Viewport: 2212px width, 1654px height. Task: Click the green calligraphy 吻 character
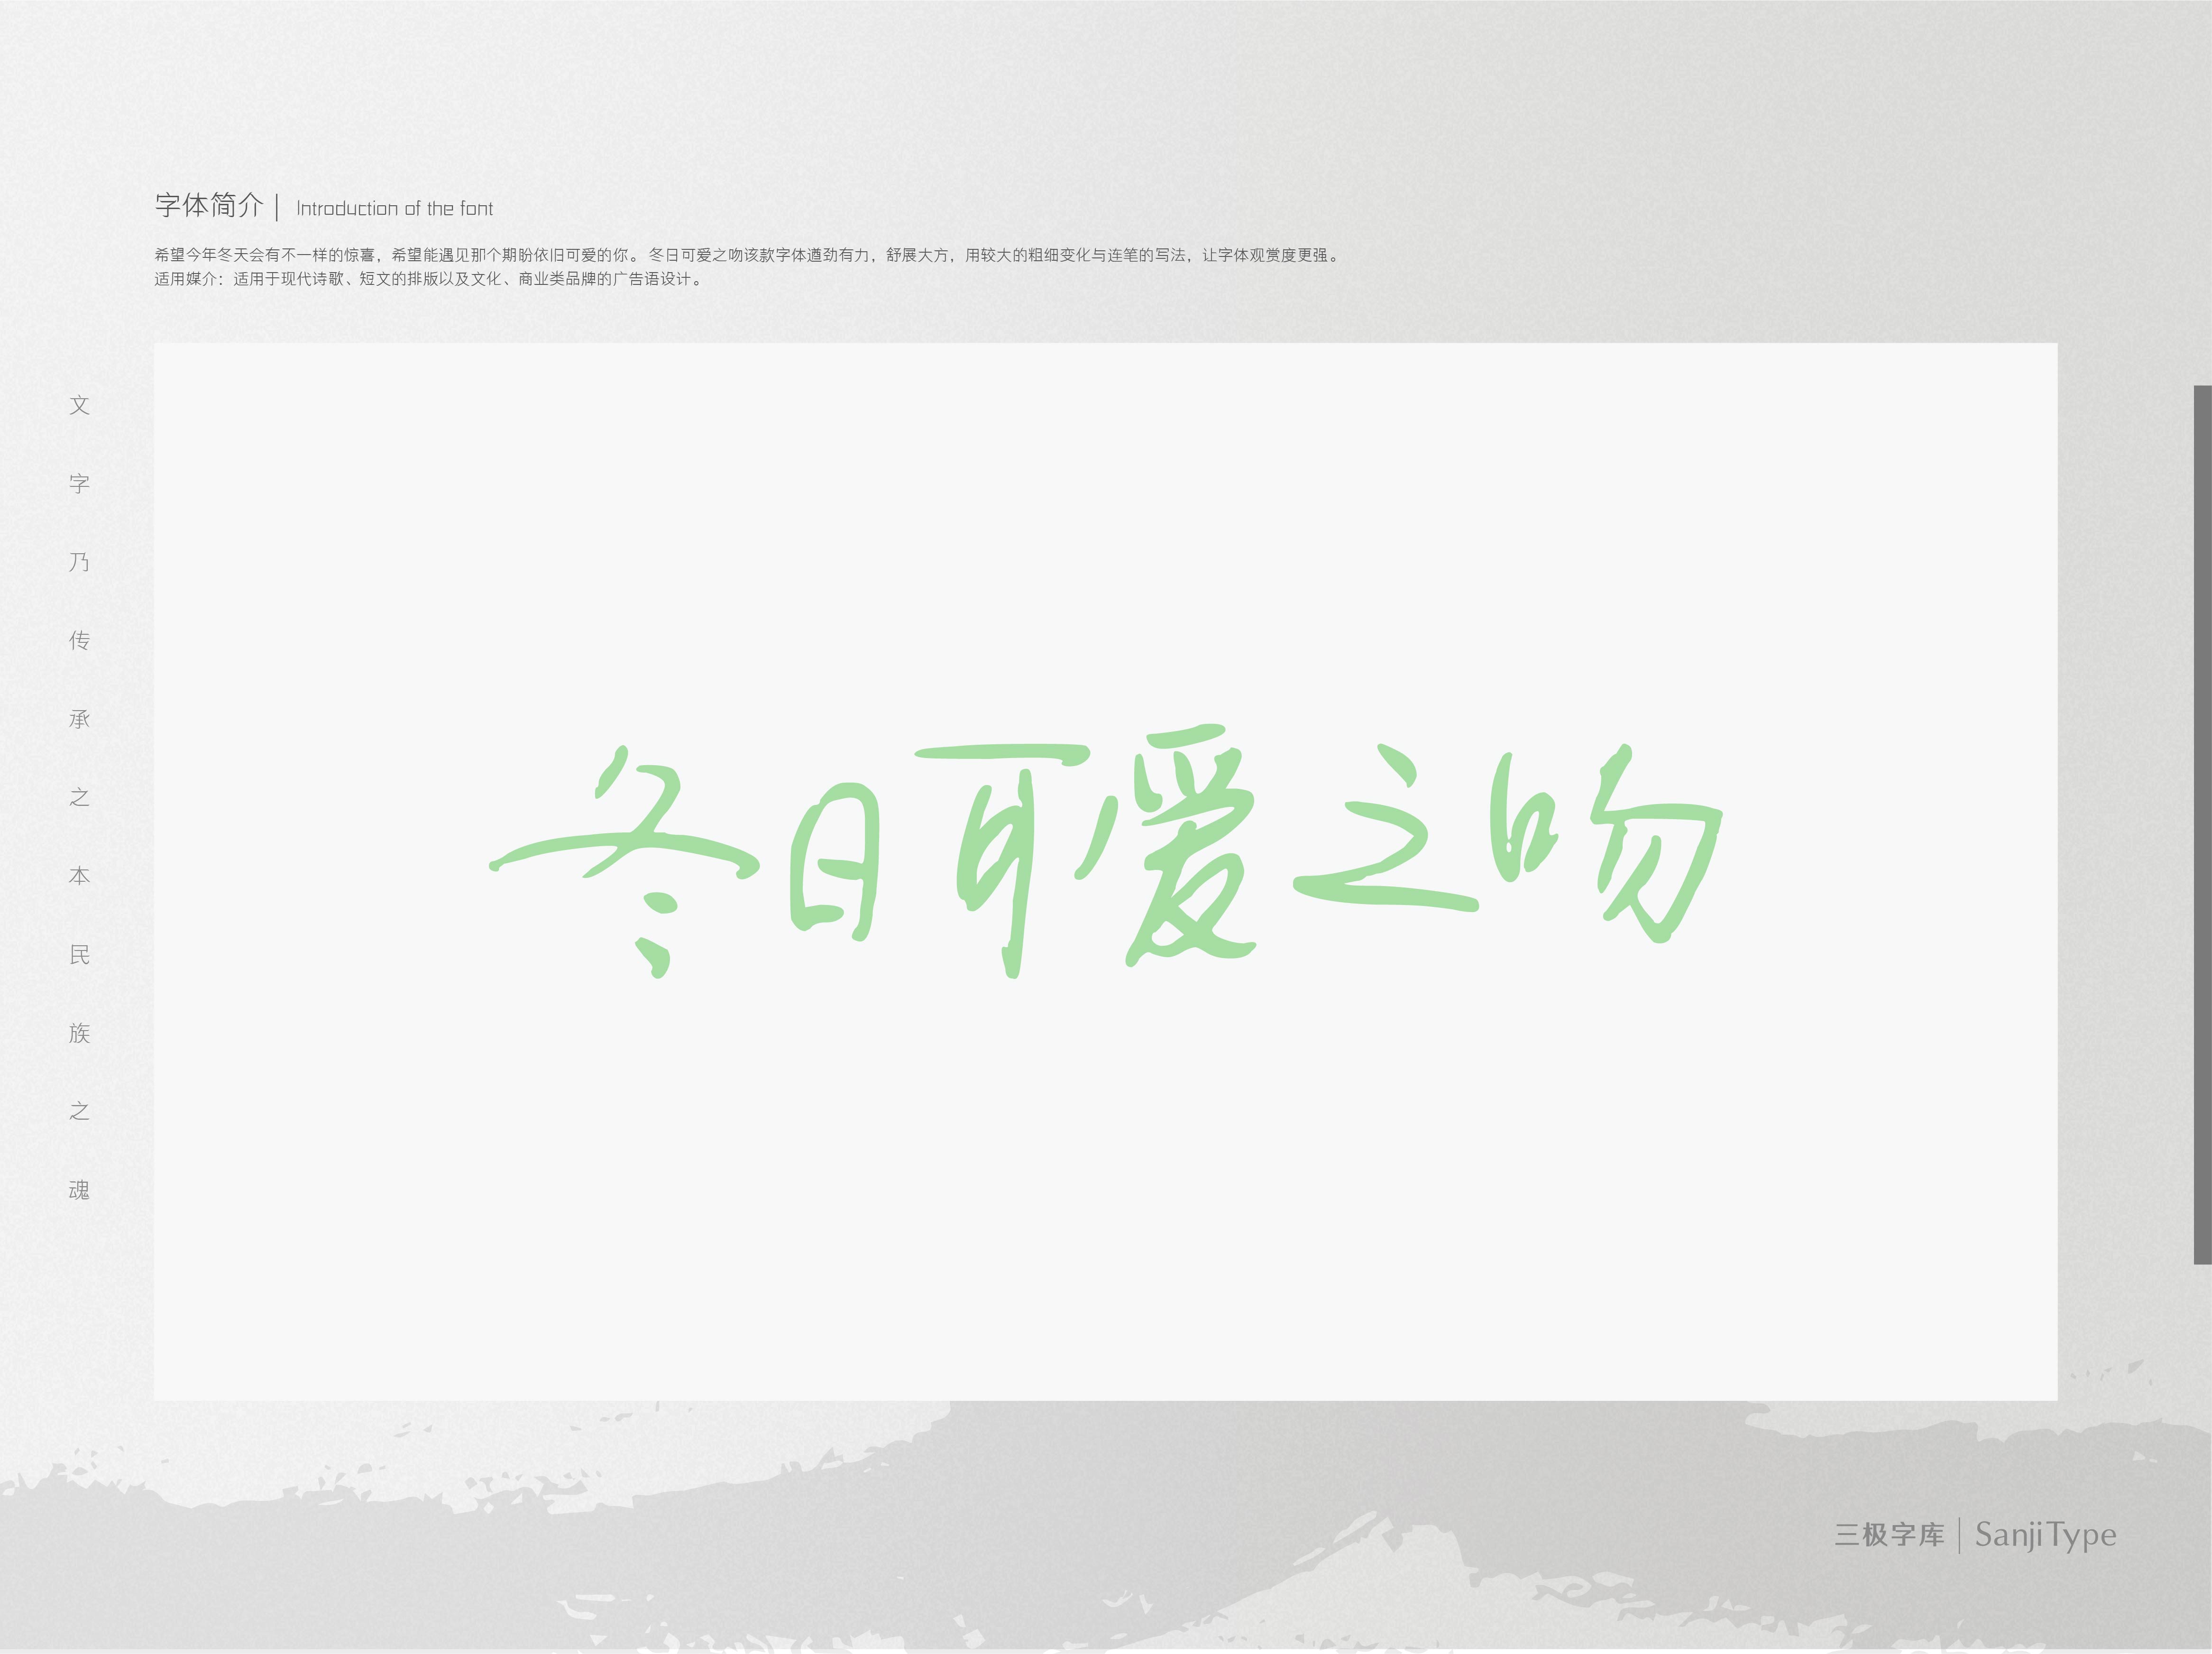[x=1612, y=845]
